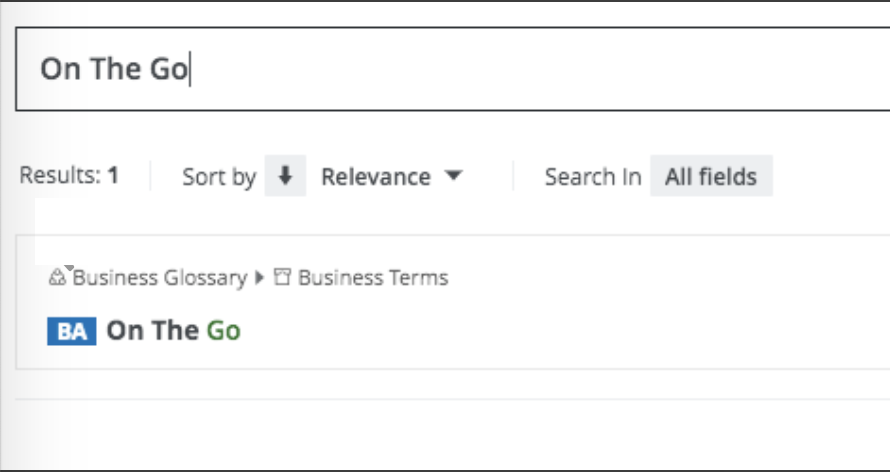Screen dimensions: 890x472
Task: Click the word The in the result title
Action: click(174, 331)
